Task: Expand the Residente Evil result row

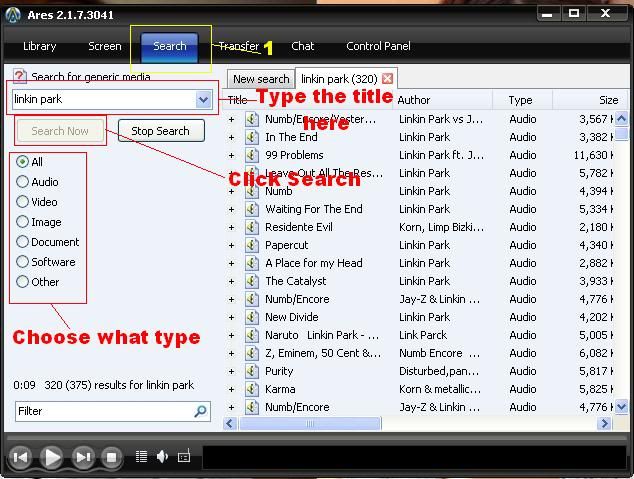Action: [x=231, y=227]
